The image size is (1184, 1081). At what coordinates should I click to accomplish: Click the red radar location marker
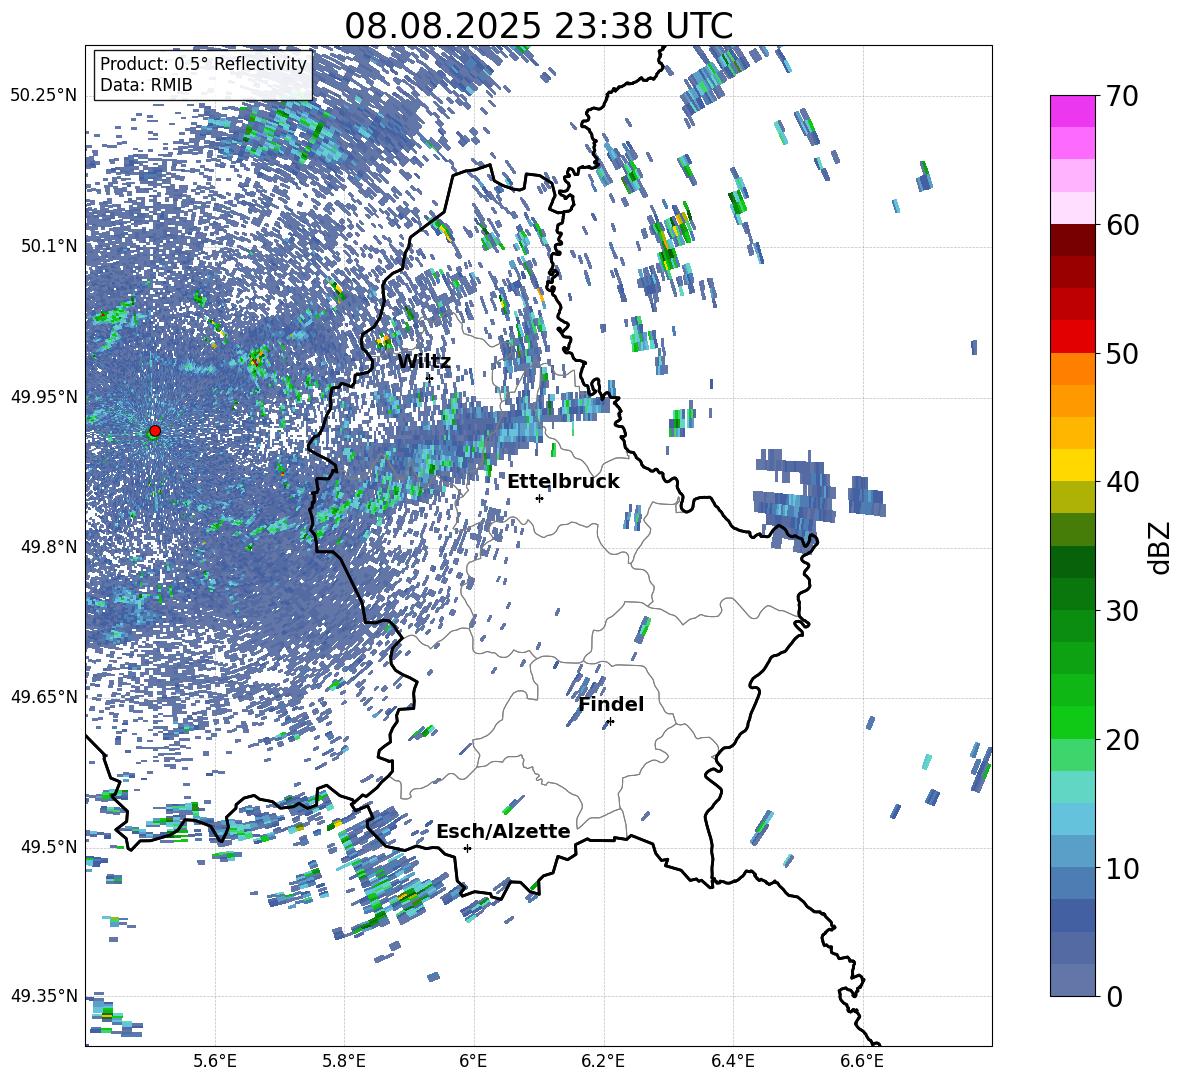[x=155, y=431]
